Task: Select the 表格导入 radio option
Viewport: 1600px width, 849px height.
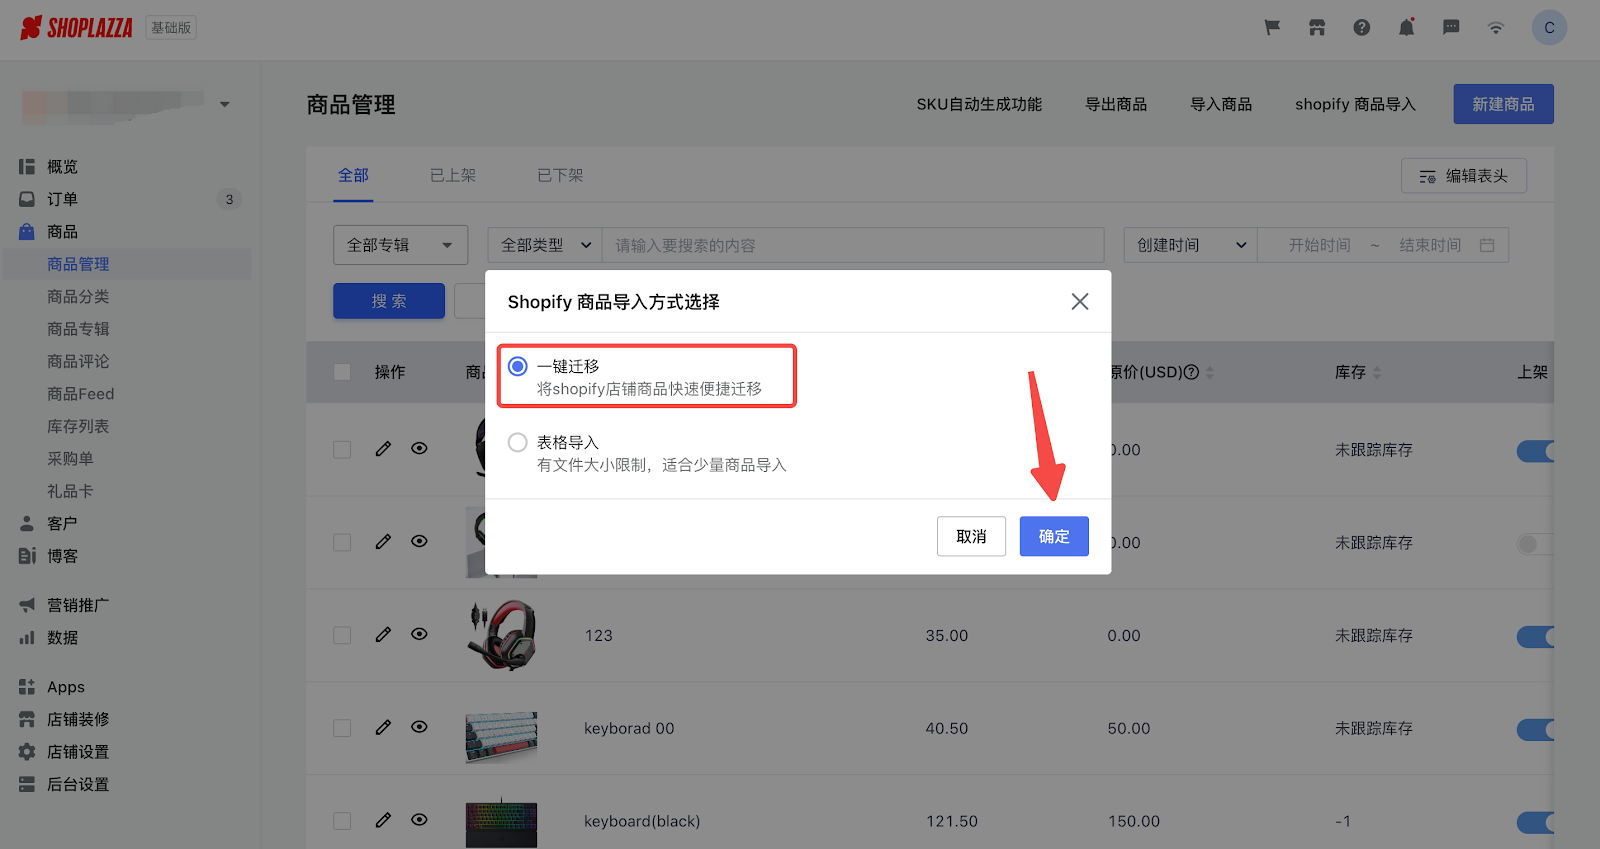Action: 518,443
